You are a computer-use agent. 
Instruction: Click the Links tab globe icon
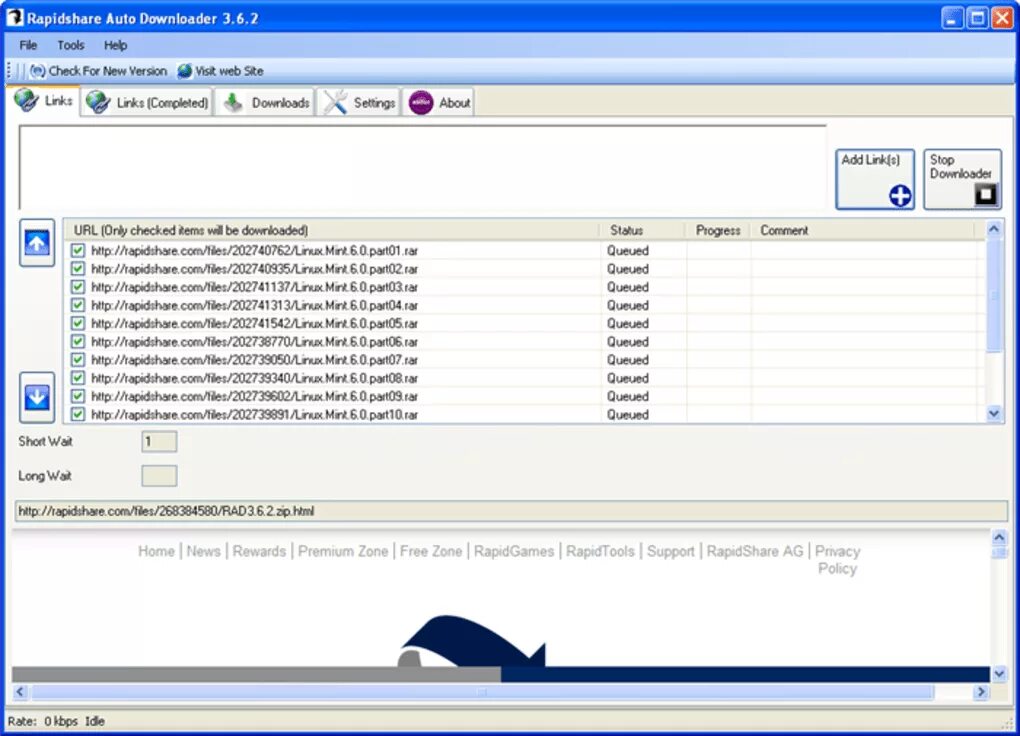(x=27, y=100)
